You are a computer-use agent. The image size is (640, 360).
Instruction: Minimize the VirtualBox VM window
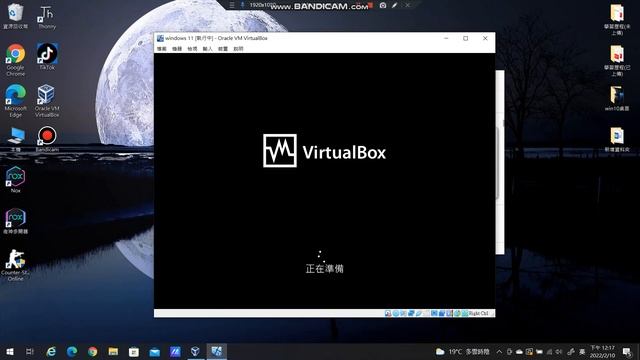(446, 38)
